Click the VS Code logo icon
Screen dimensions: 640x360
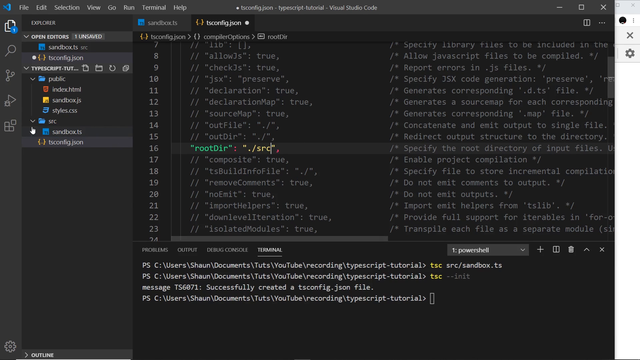pos(7,7)
